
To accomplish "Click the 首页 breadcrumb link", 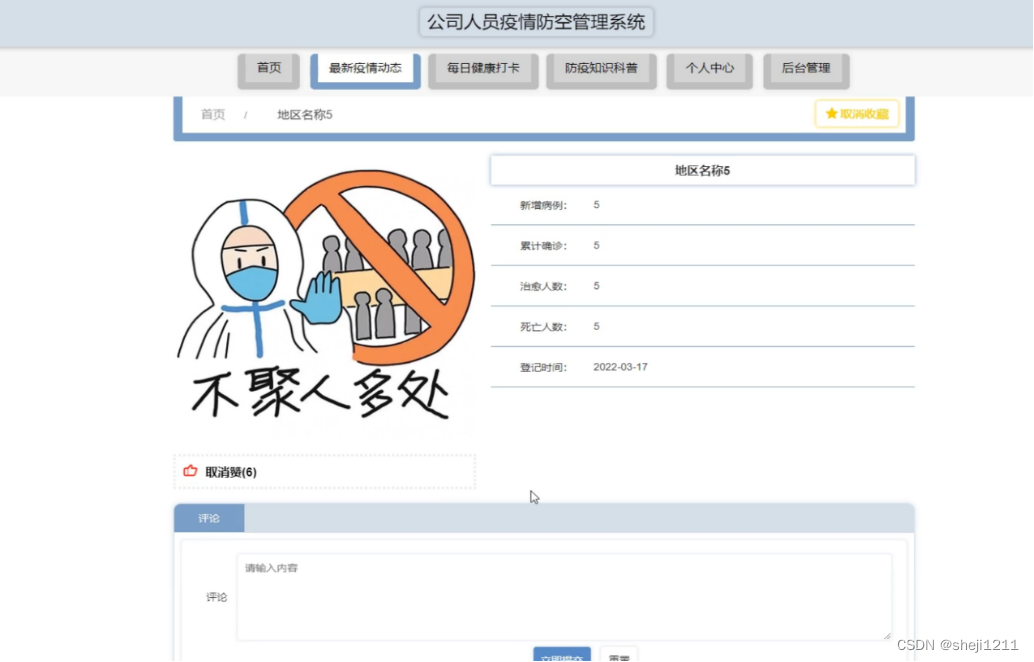I will (x=213, y=114).
